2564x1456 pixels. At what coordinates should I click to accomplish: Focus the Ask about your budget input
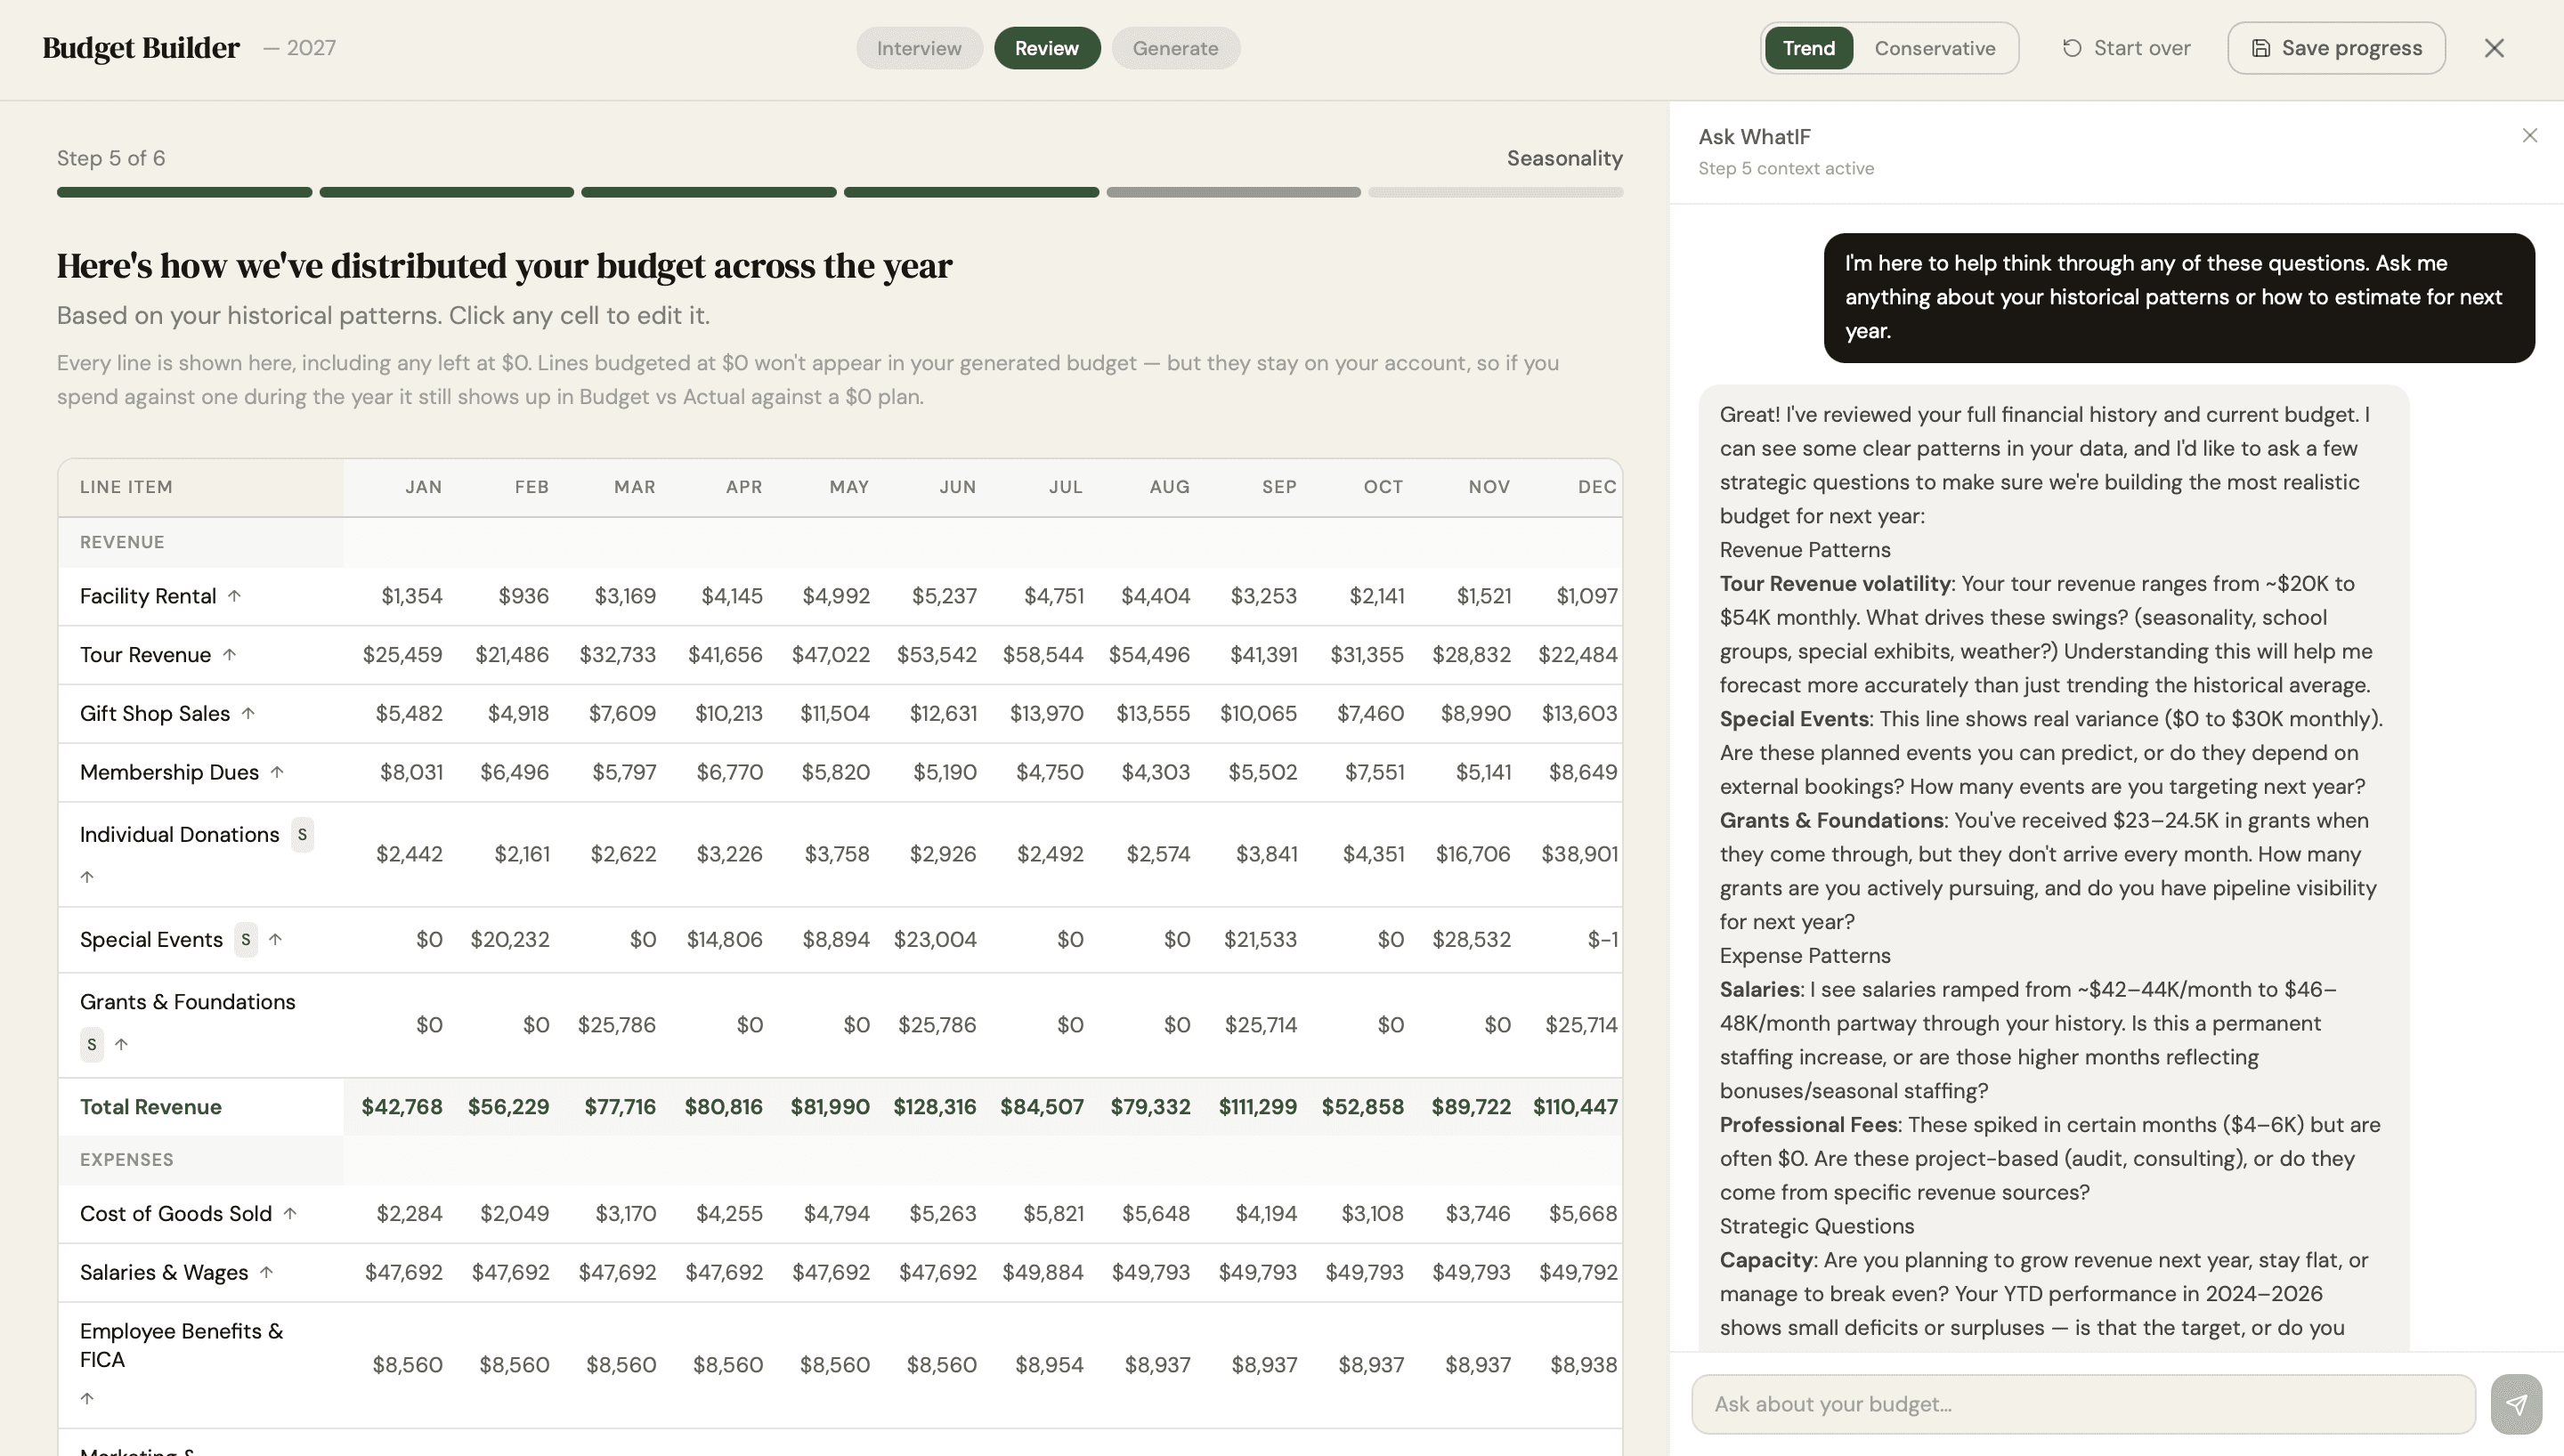point(2083,1404)
